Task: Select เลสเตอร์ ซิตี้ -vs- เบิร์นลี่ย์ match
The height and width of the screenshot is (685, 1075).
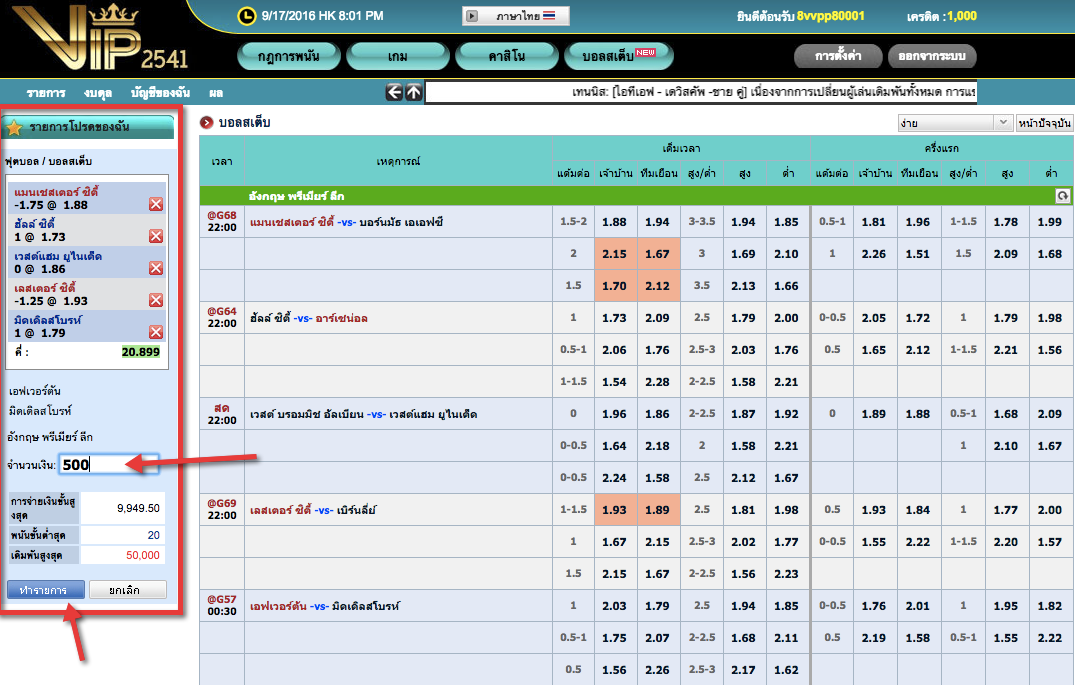Action: pyautogui.click(x=313, y=510)
